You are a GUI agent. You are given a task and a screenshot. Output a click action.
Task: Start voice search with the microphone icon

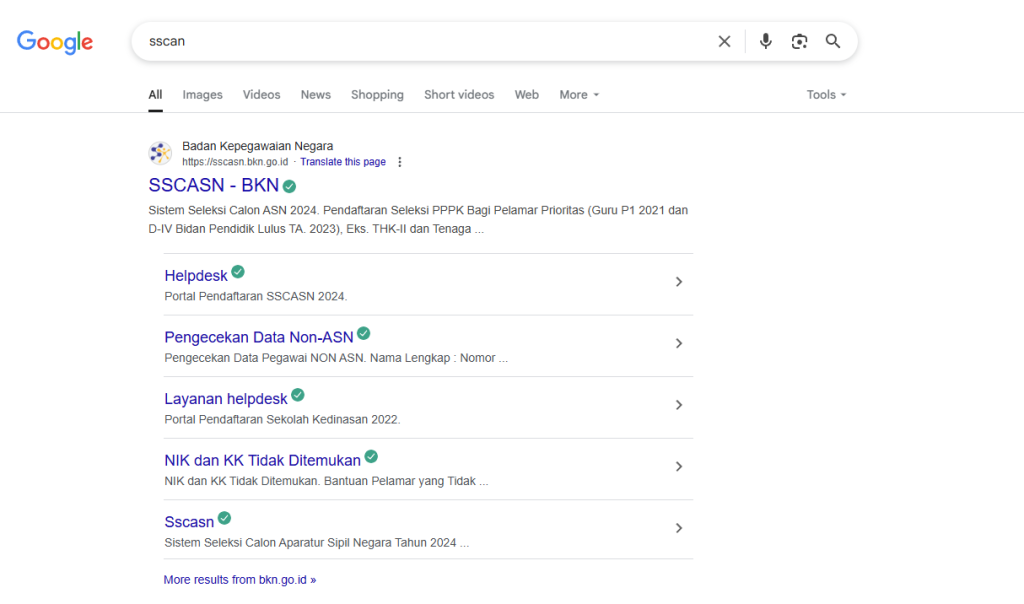click(x=765, y=41)
